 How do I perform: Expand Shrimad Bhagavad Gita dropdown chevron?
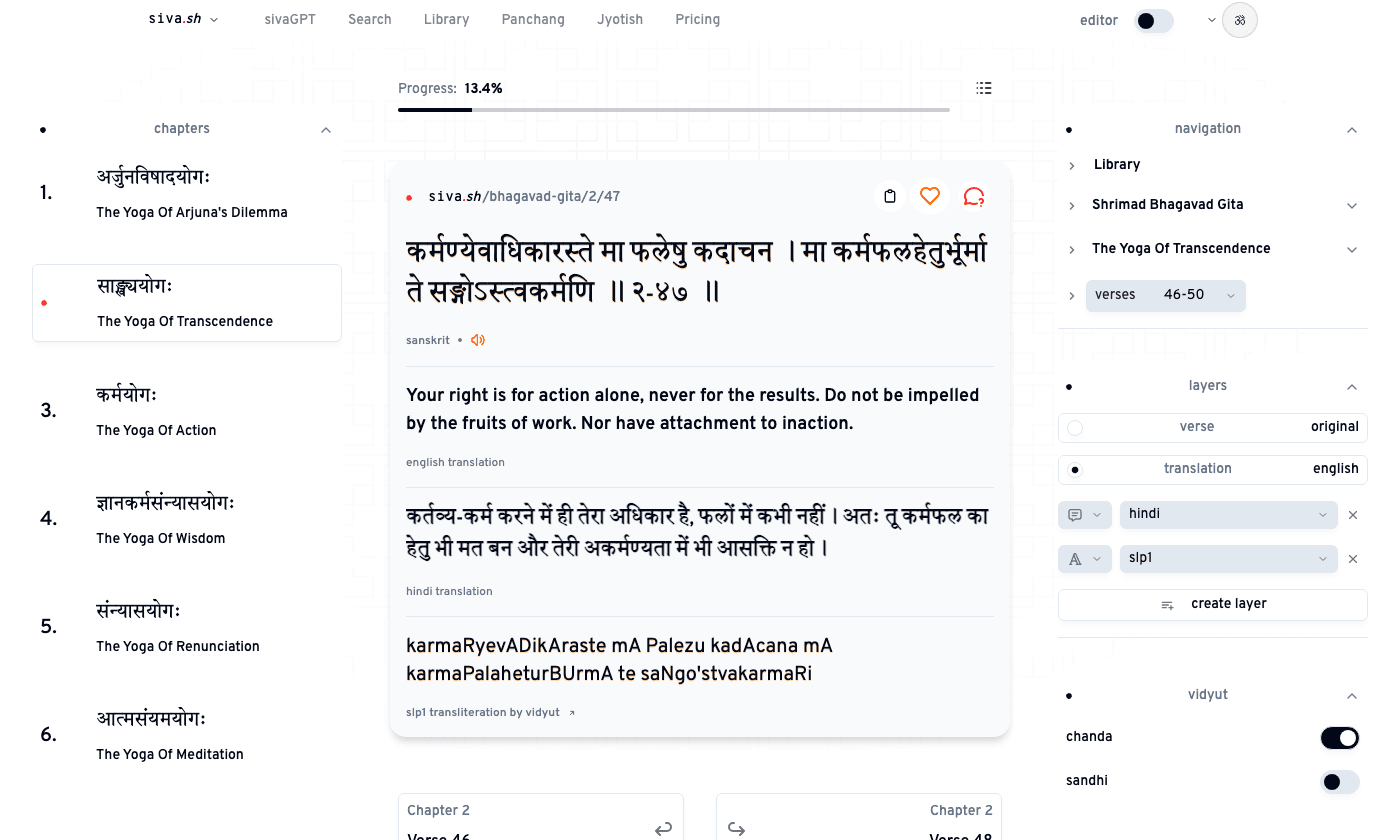pyautogui.click(x=1352, y=205)
